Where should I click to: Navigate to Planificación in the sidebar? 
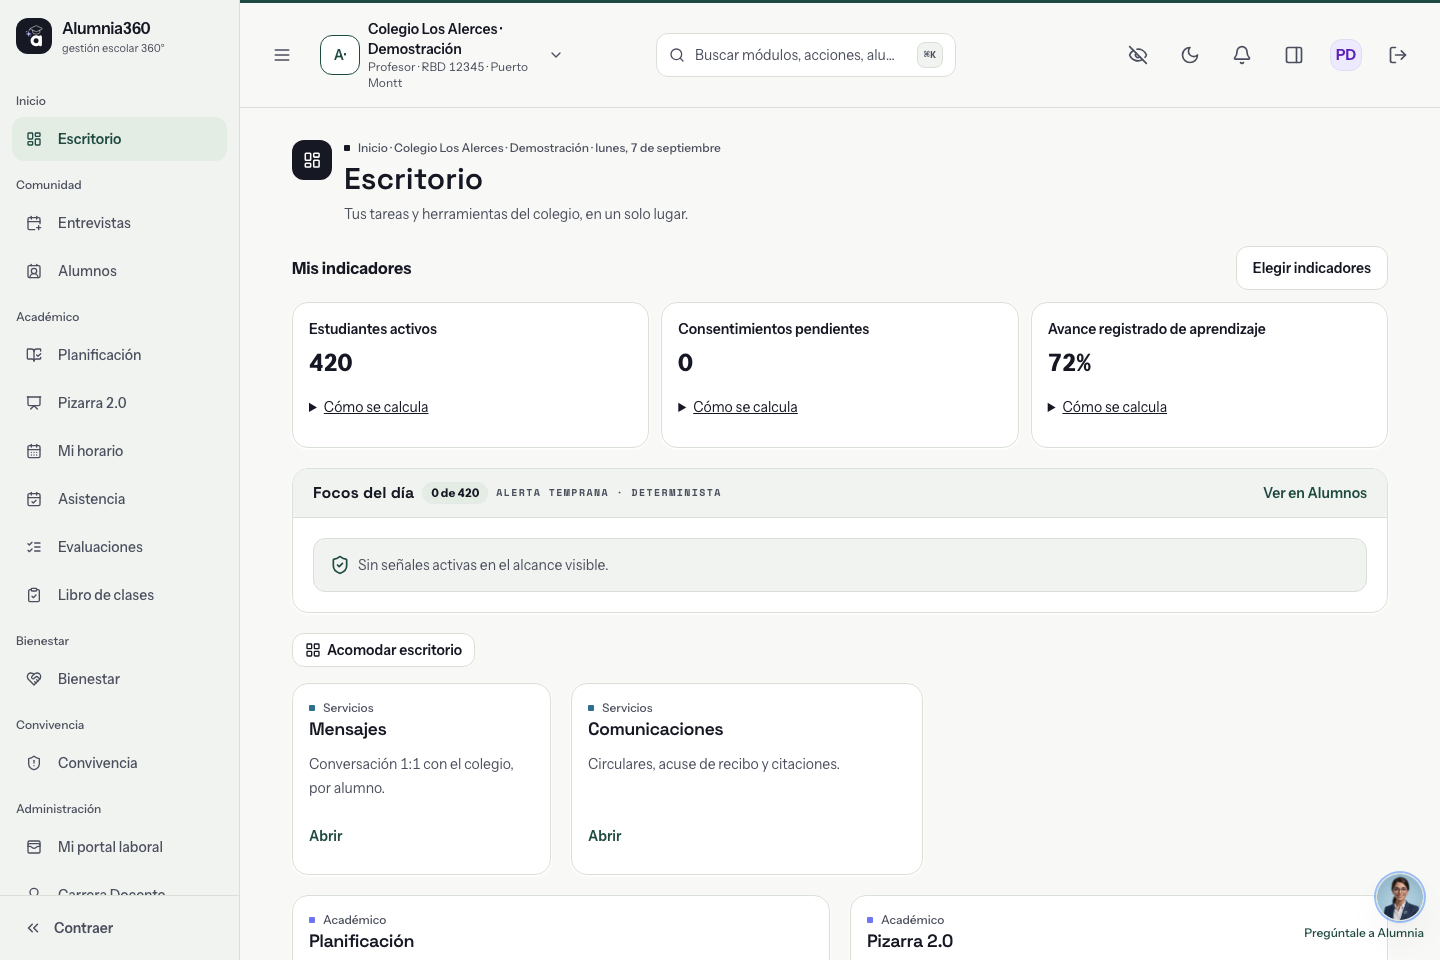[x=120, y=355]
